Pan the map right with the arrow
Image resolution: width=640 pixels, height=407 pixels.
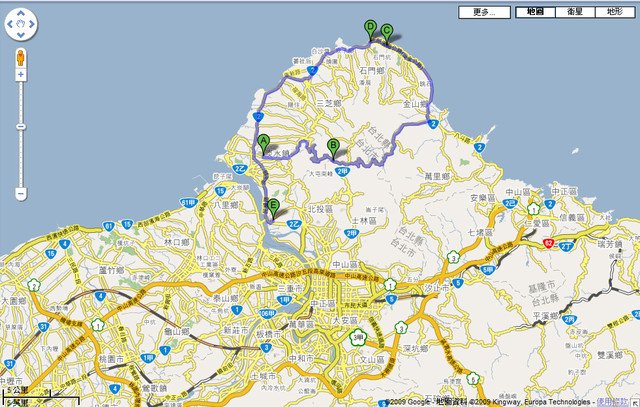(x=32, y=24)
